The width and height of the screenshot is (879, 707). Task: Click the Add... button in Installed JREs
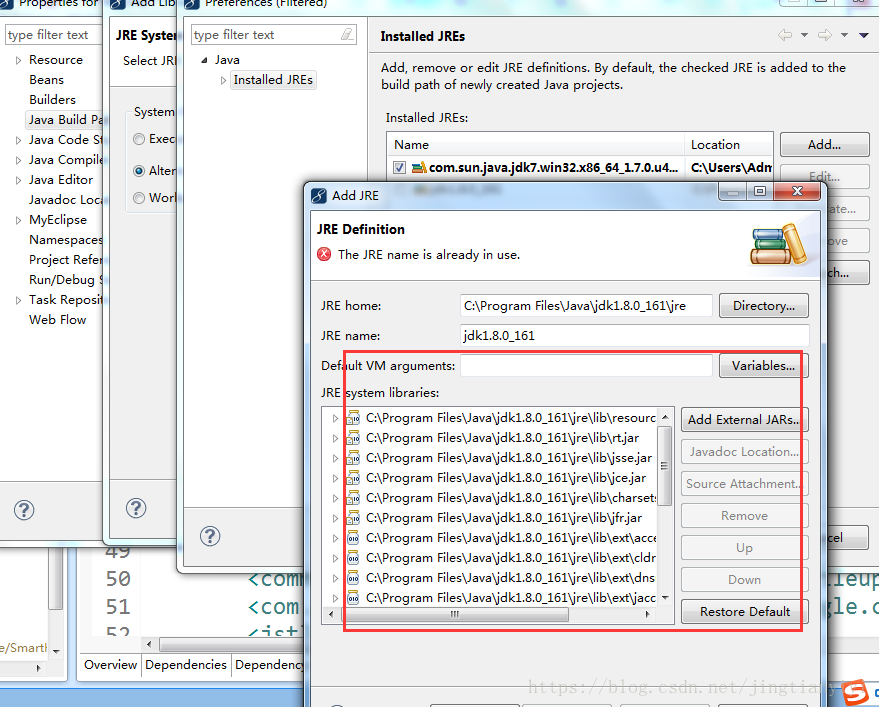click(824, 145)
